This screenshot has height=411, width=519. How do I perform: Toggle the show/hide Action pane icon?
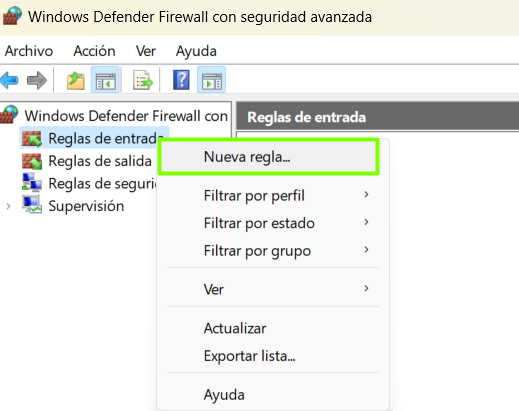[211, 80]
